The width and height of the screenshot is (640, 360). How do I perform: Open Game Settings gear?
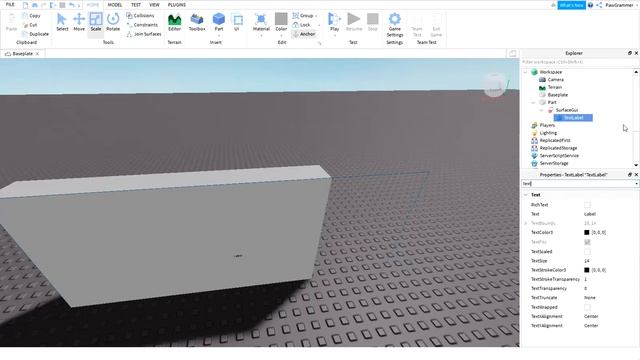(395, 24)
